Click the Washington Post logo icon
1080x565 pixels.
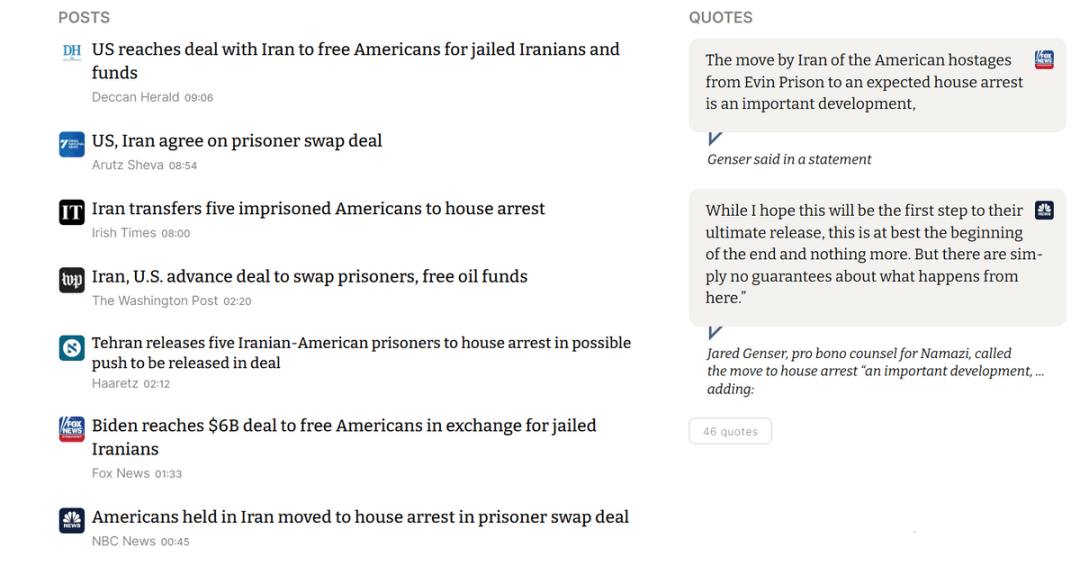pyautogui.click(x=71, y=280)
